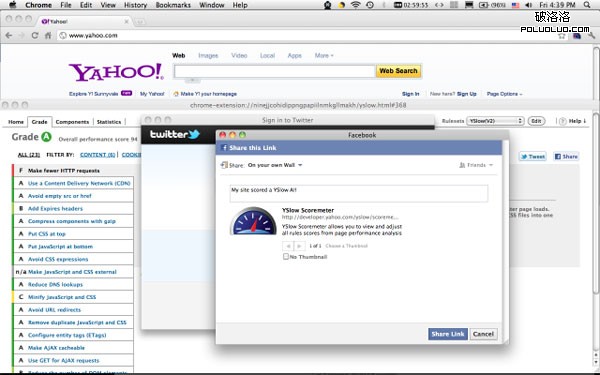Show the previous thumbnail arrow

coord(288,246)
